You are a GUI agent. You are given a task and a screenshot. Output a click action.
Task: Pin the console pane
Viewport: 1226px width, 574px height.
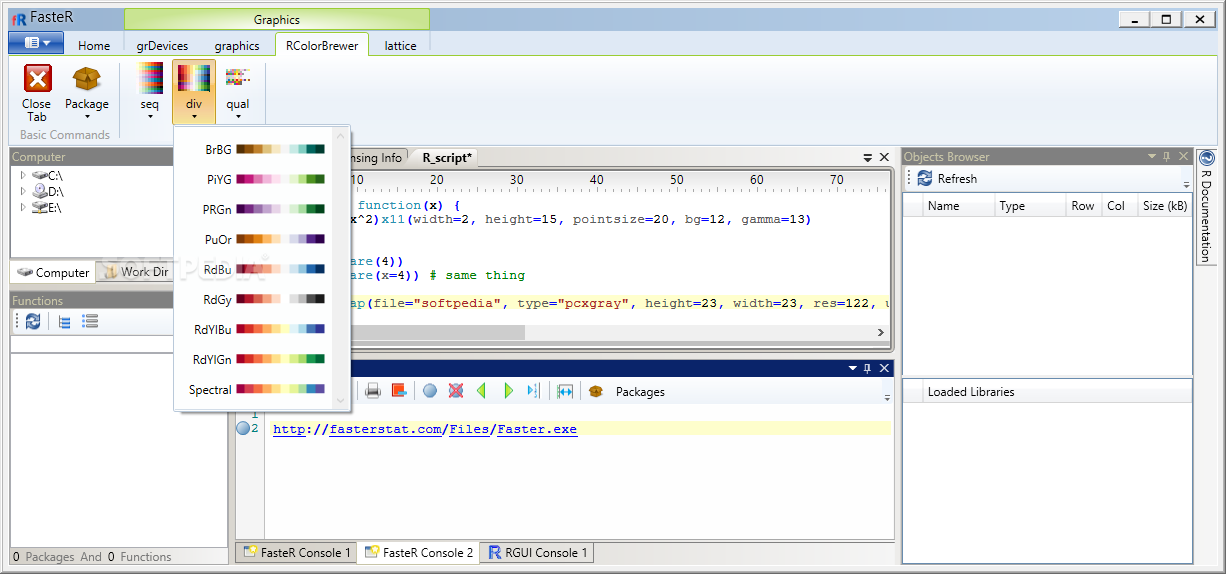[867, 368]
